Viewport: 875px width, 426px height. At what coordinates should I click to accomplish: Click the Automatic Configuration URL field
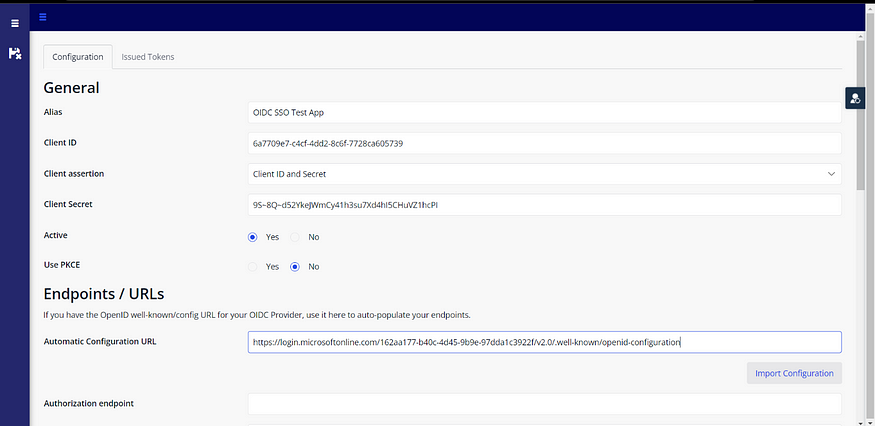[545, 342]
